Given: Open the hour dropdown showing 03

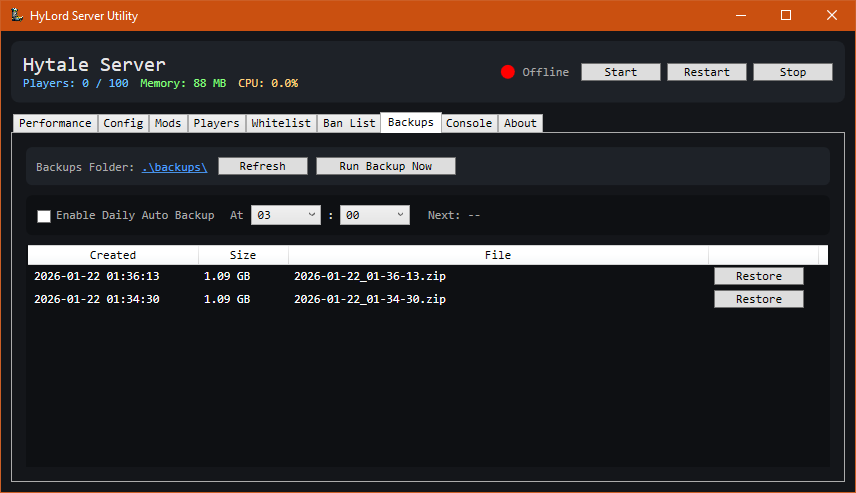Looking at the screenshot, I should 286,215.
